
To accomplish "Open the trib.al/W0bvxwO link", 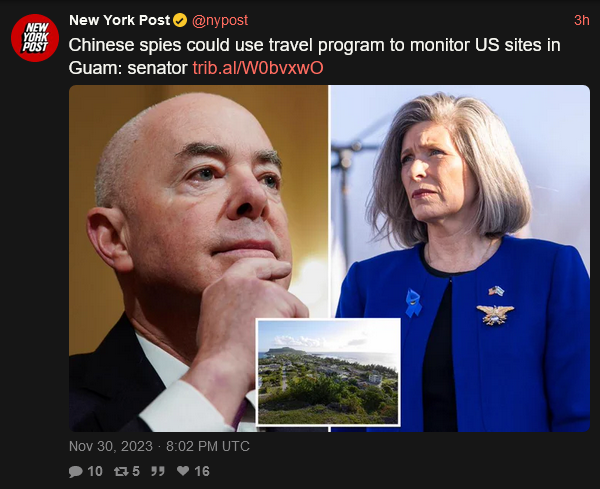I will (258, 68).
